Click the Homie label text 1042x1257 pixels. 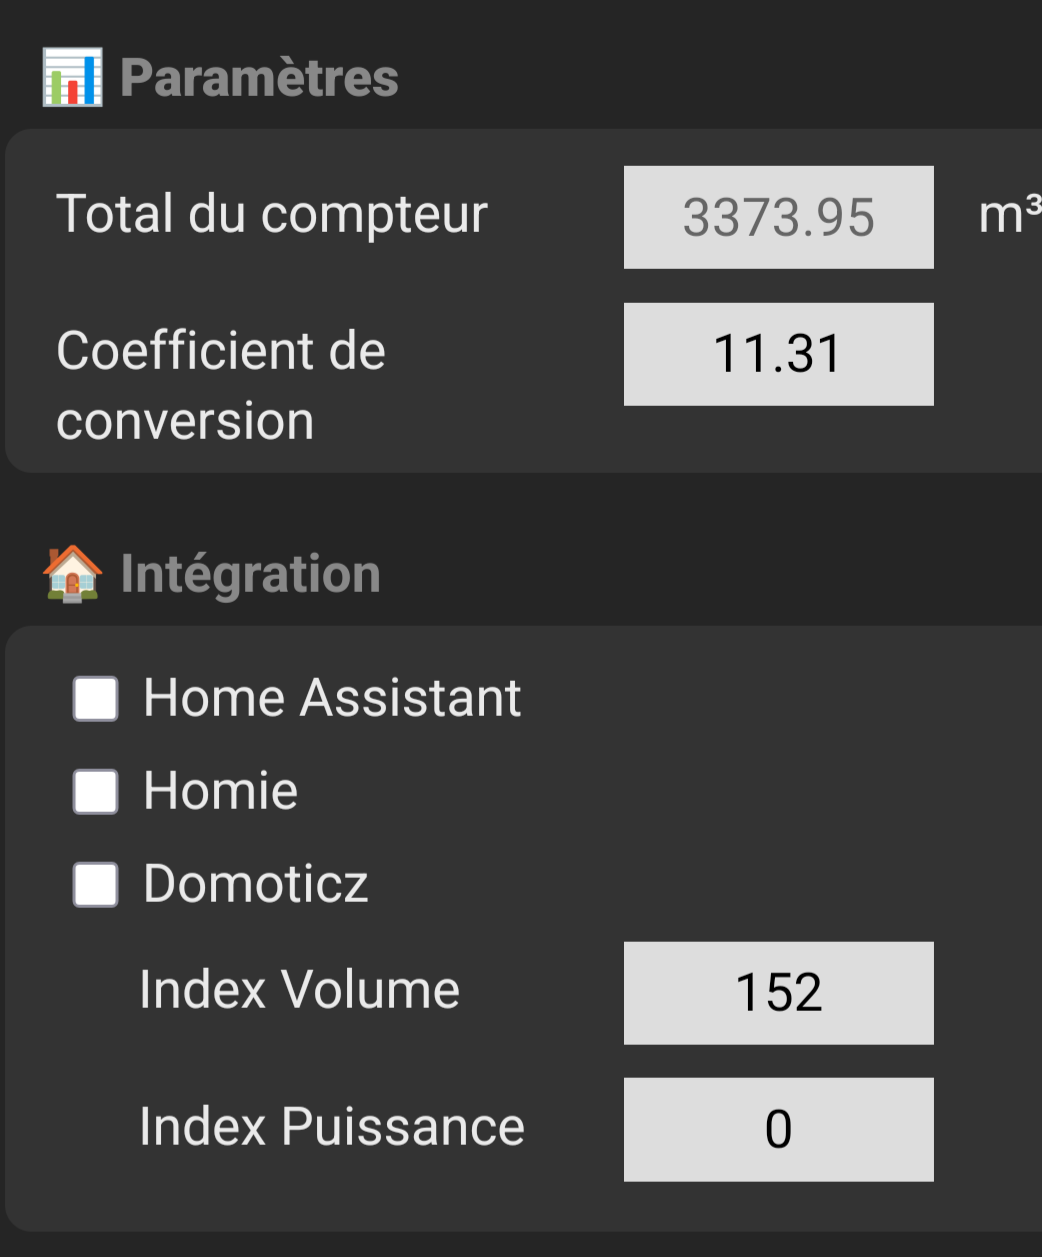pos(221,791)
